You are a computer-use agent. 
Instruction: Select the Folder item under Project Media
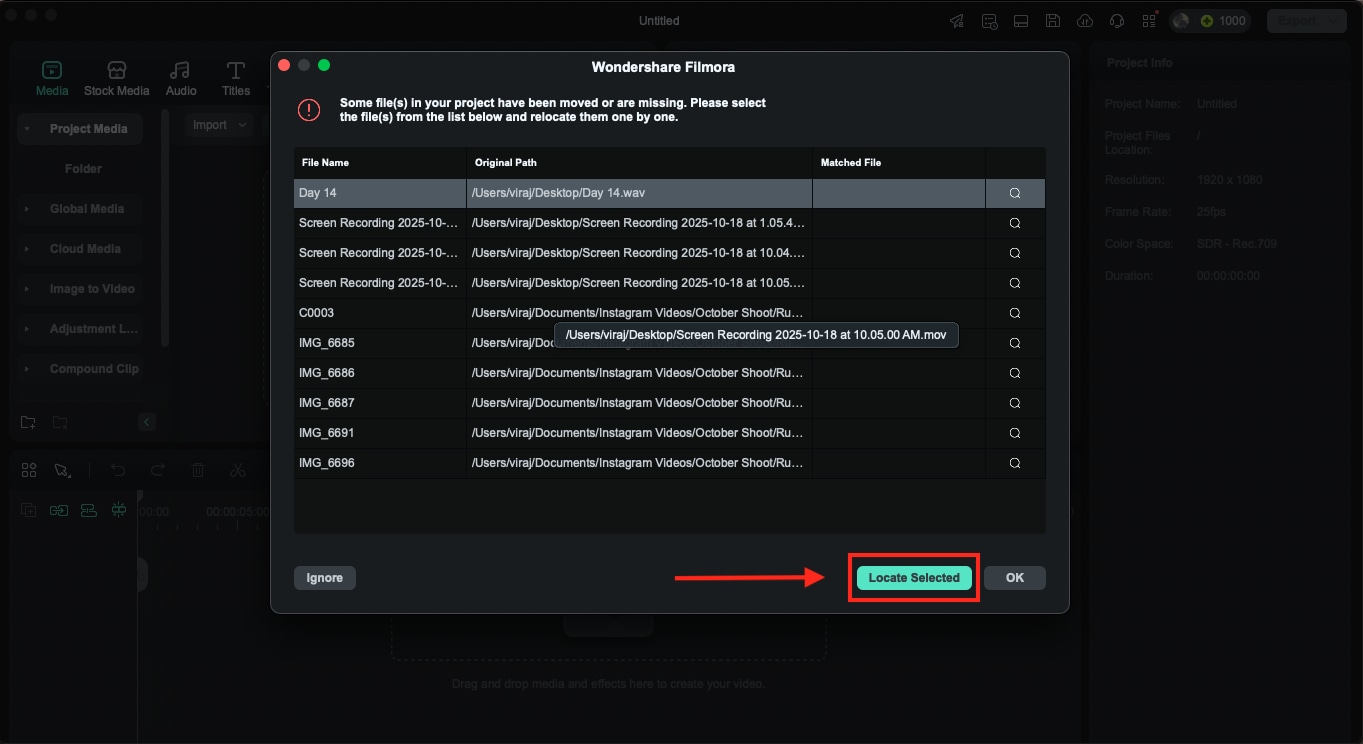[83, 169]
